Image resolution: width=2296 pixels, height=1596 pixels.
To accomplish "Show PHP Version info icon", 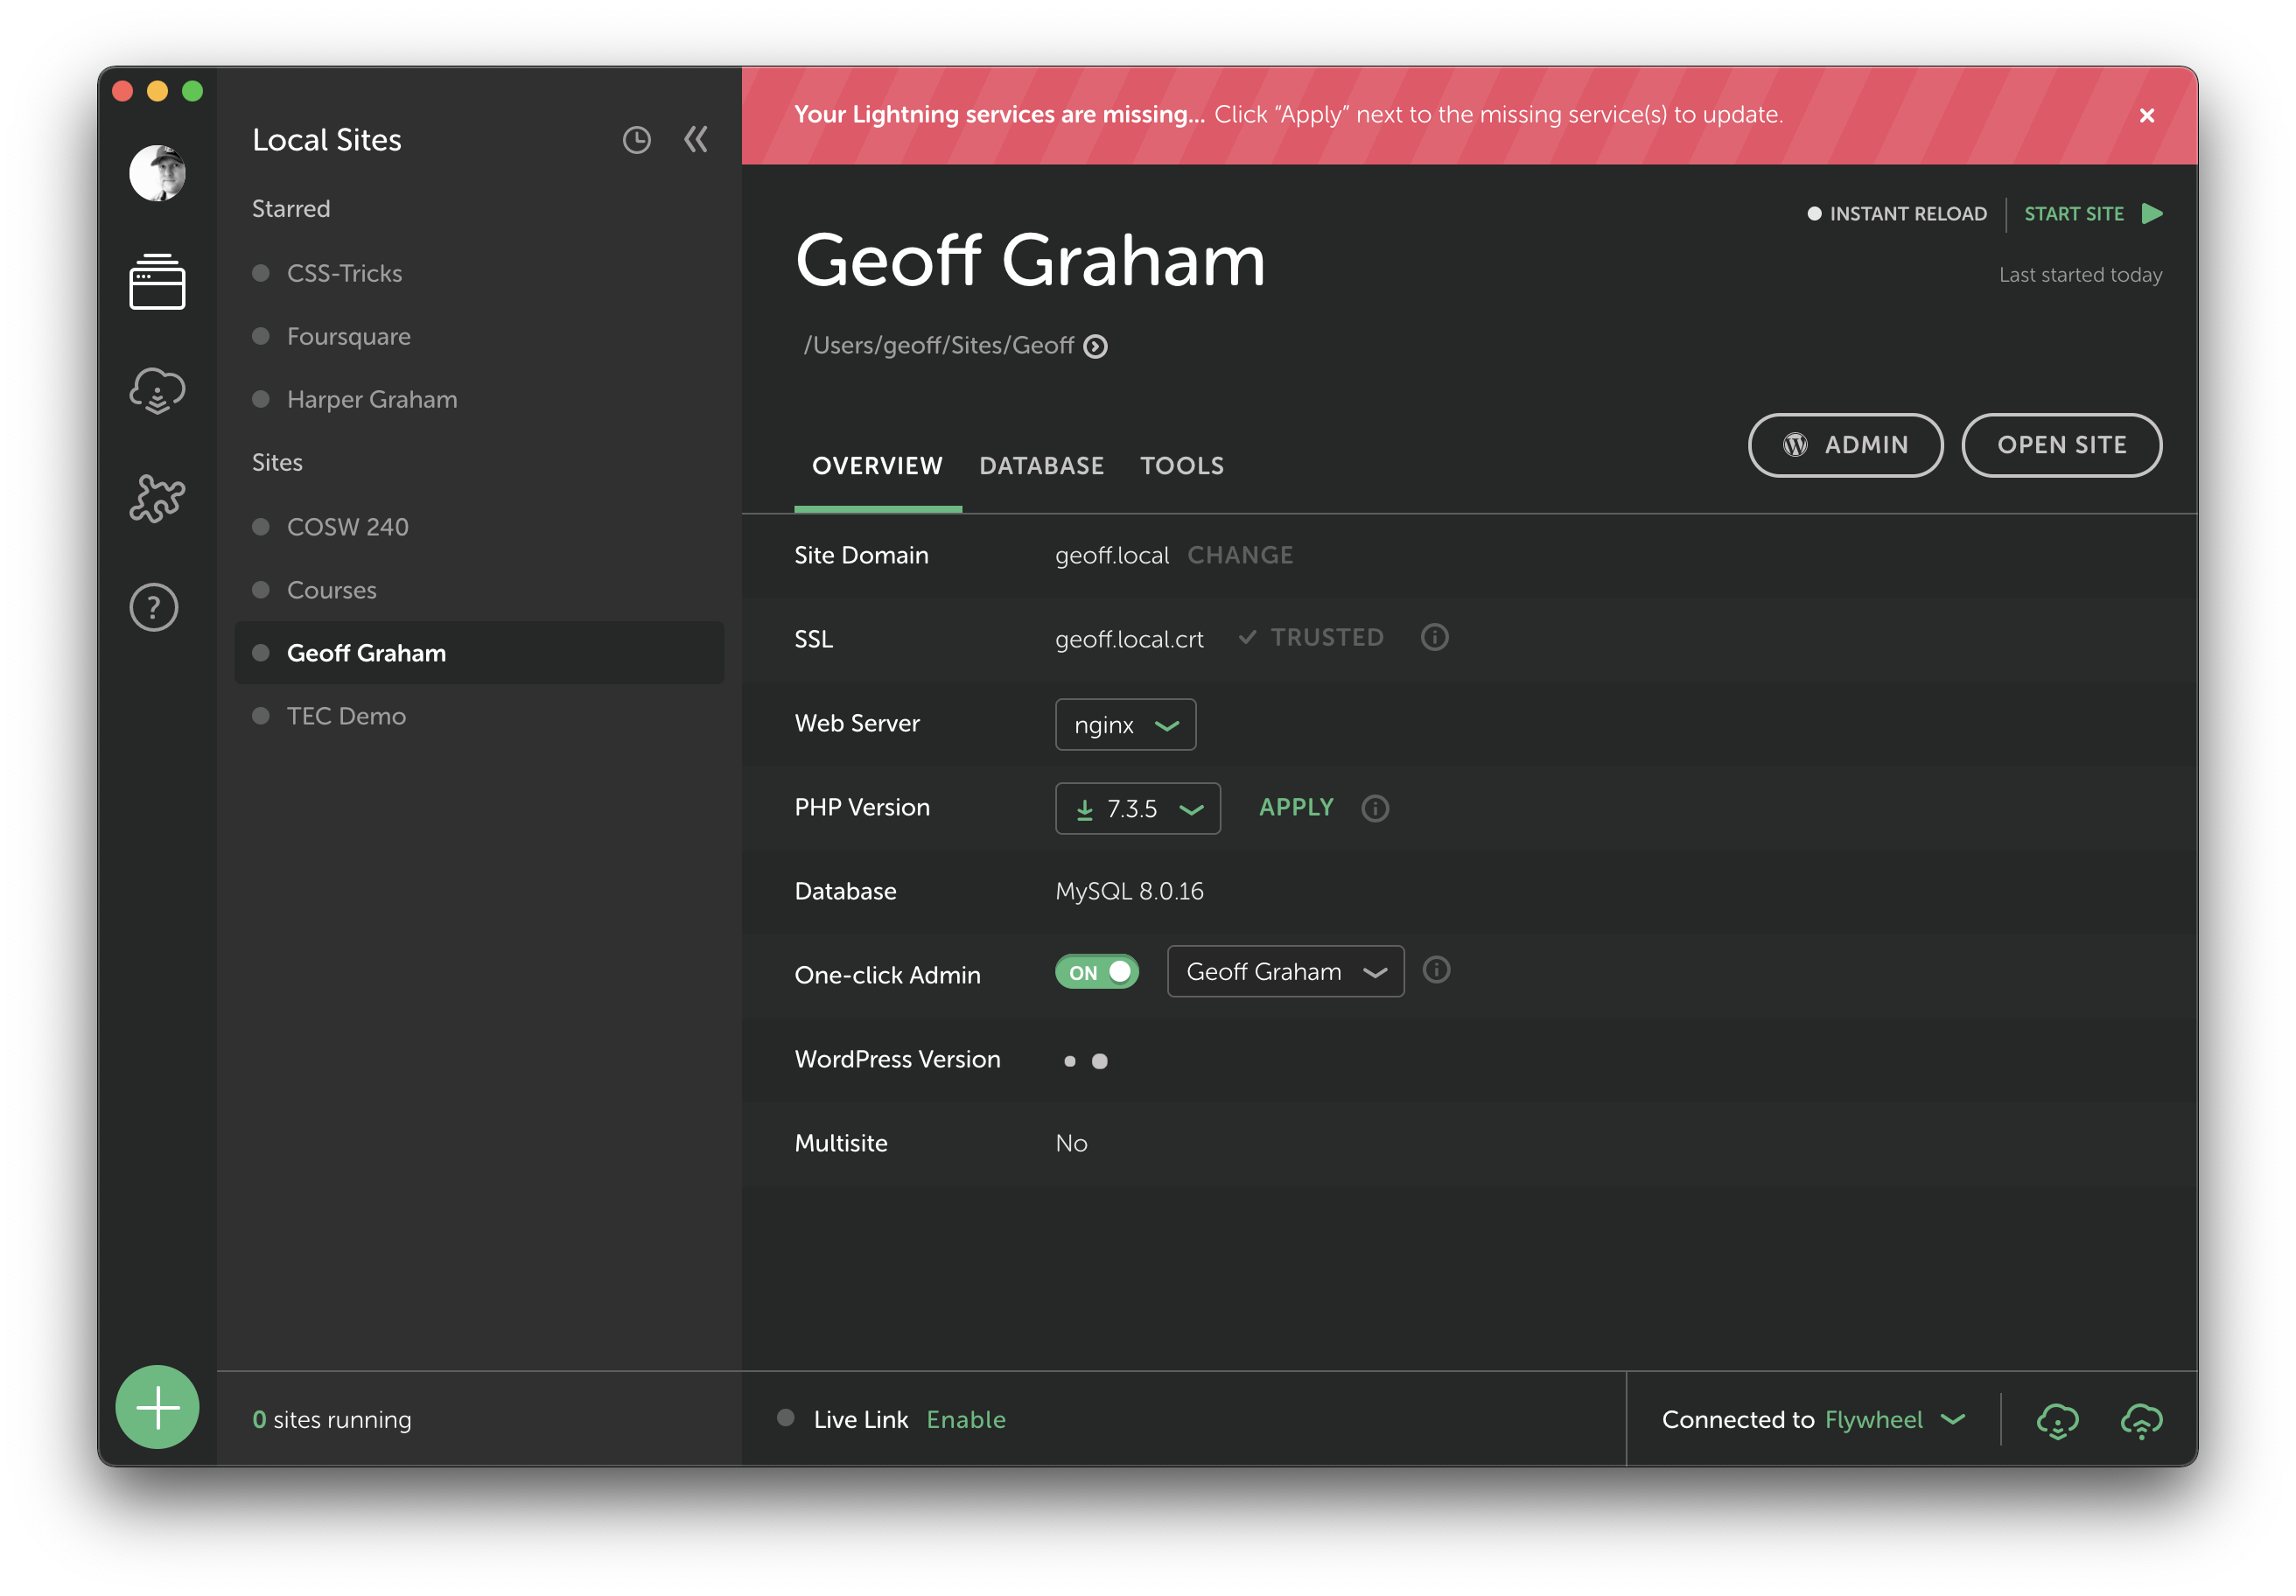I will tap(1375, 808).
